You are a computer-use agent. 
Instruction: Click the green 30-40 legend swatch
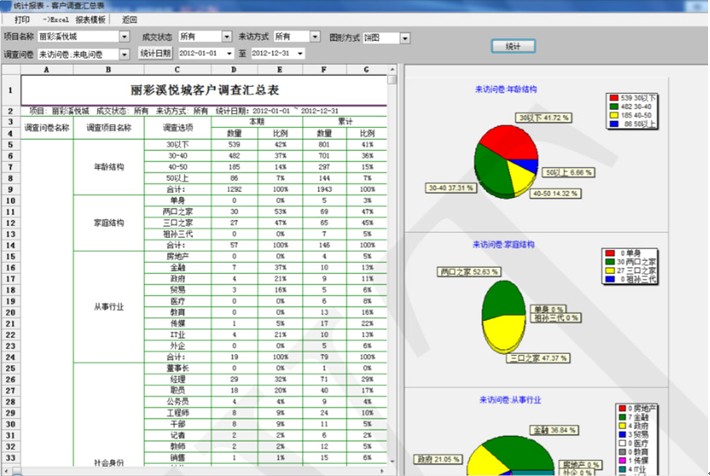(x=614, y=106)
